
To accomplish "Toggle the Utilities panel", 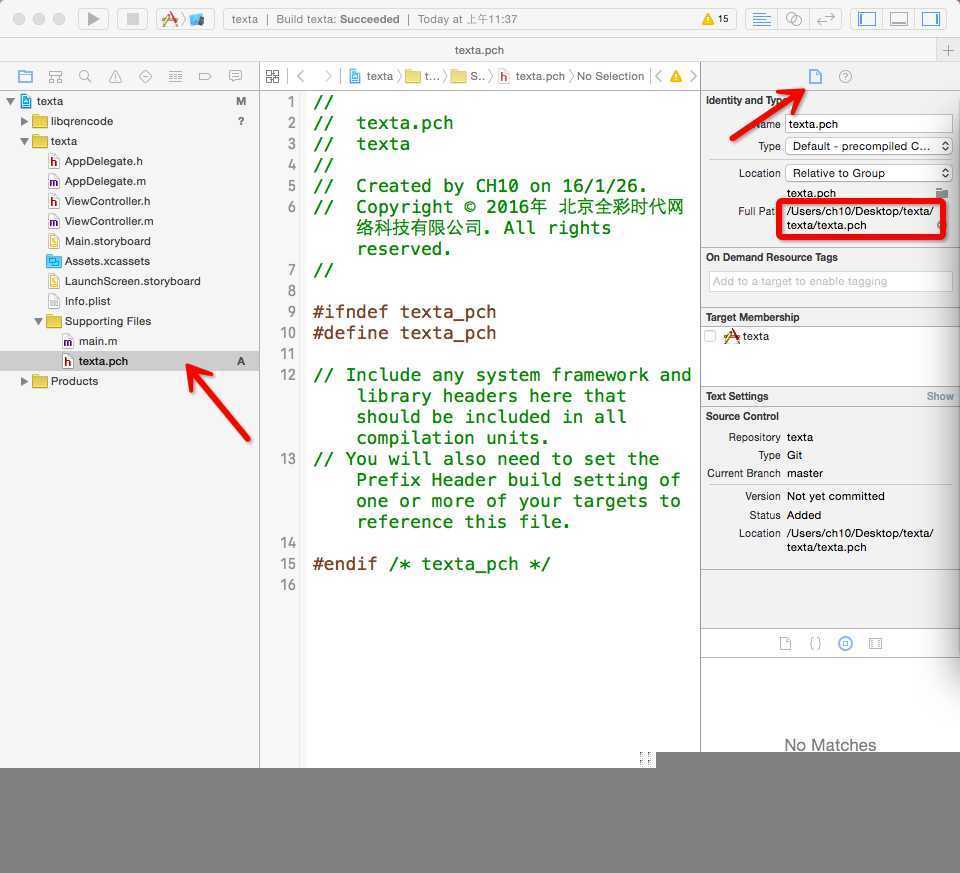I will pyautogui.click(x=931, y=19).
